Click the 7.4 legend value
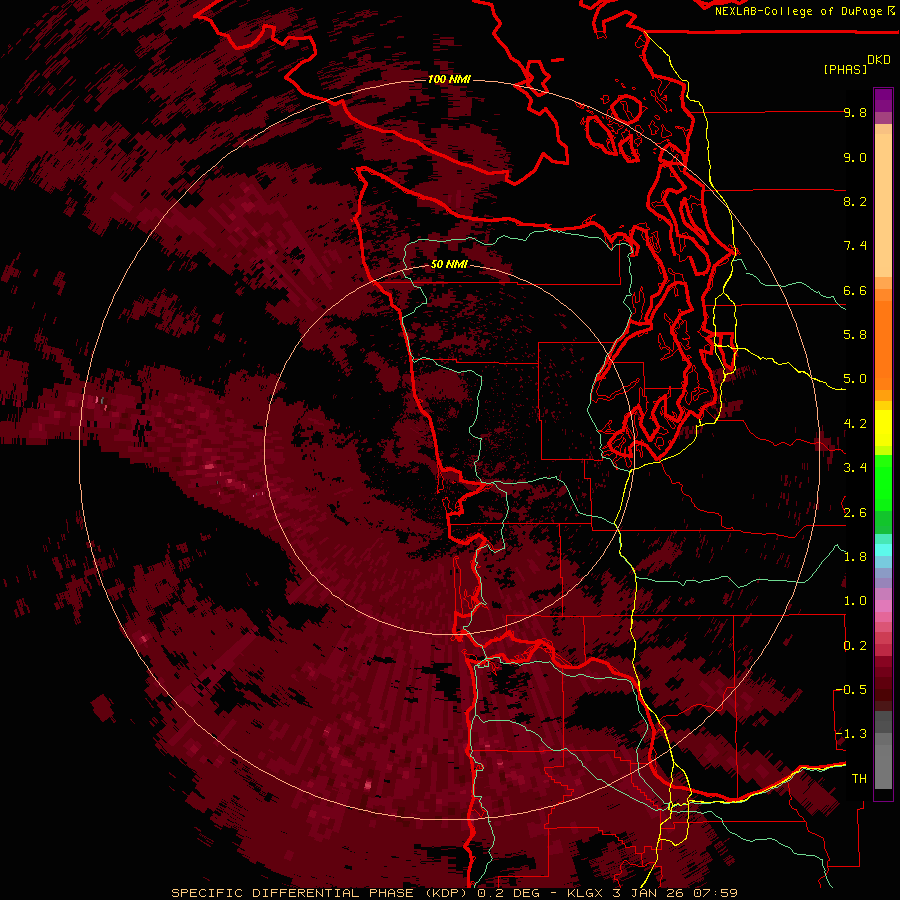900x900 pixels. coord(855,246)
